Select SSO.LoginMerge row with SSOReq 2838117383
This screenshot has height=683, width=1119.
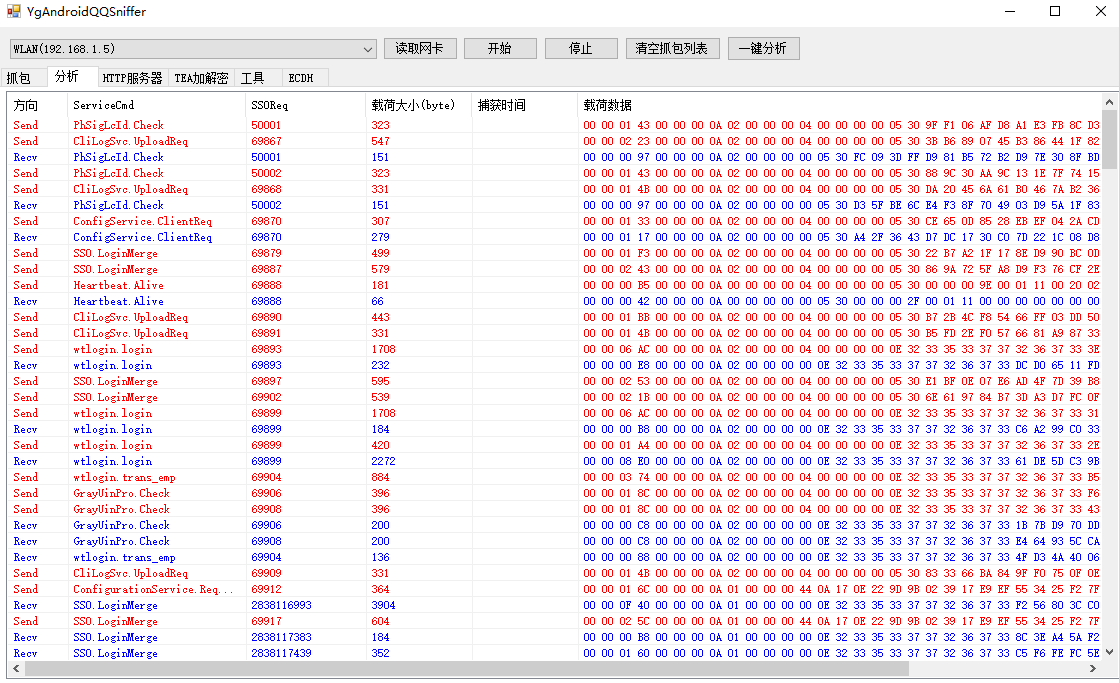555,637
